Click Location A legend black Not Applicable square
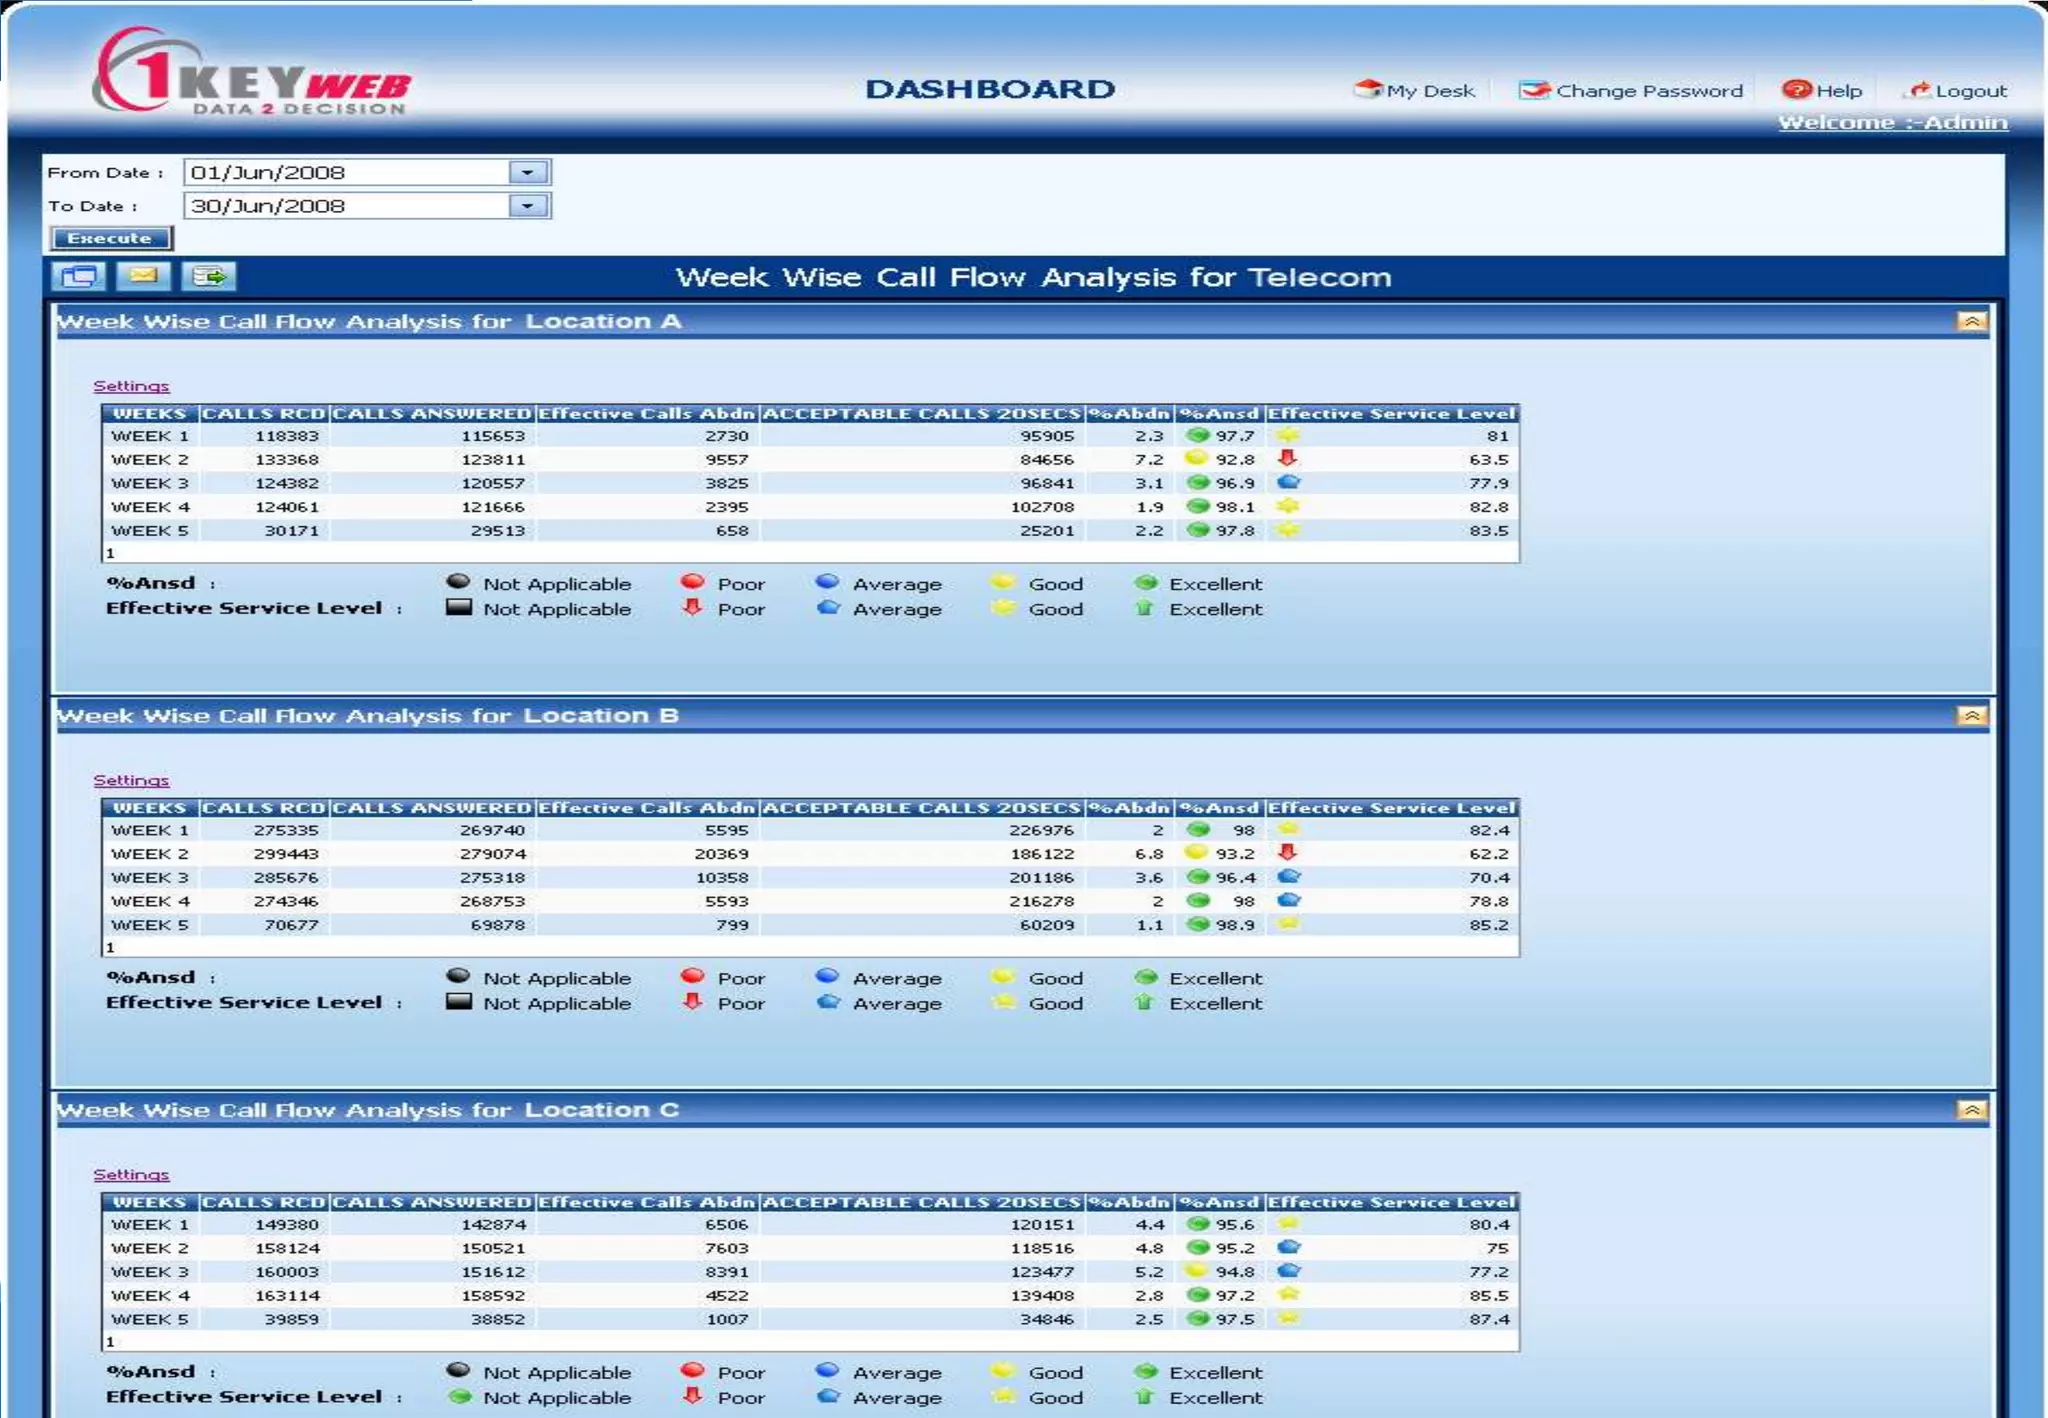Viewport: 2048px width, 1418px height. [x=458, y=607]
